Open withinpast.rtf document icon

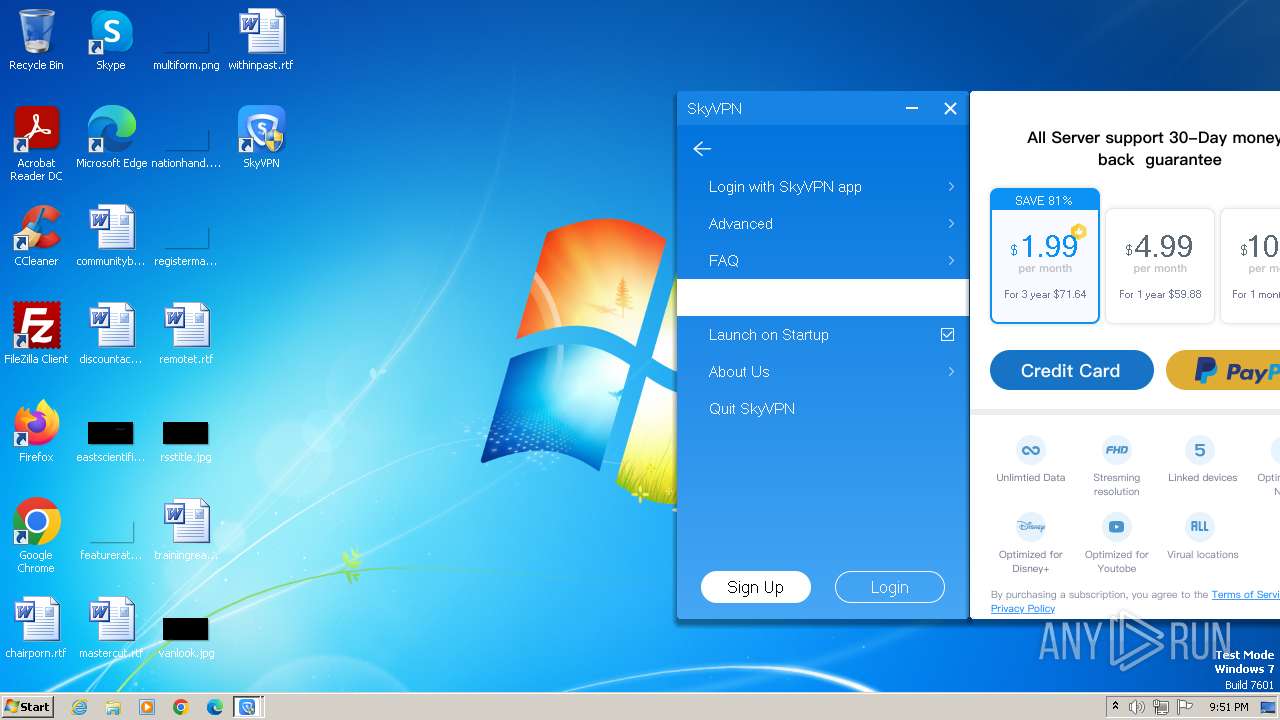[261, 40]
